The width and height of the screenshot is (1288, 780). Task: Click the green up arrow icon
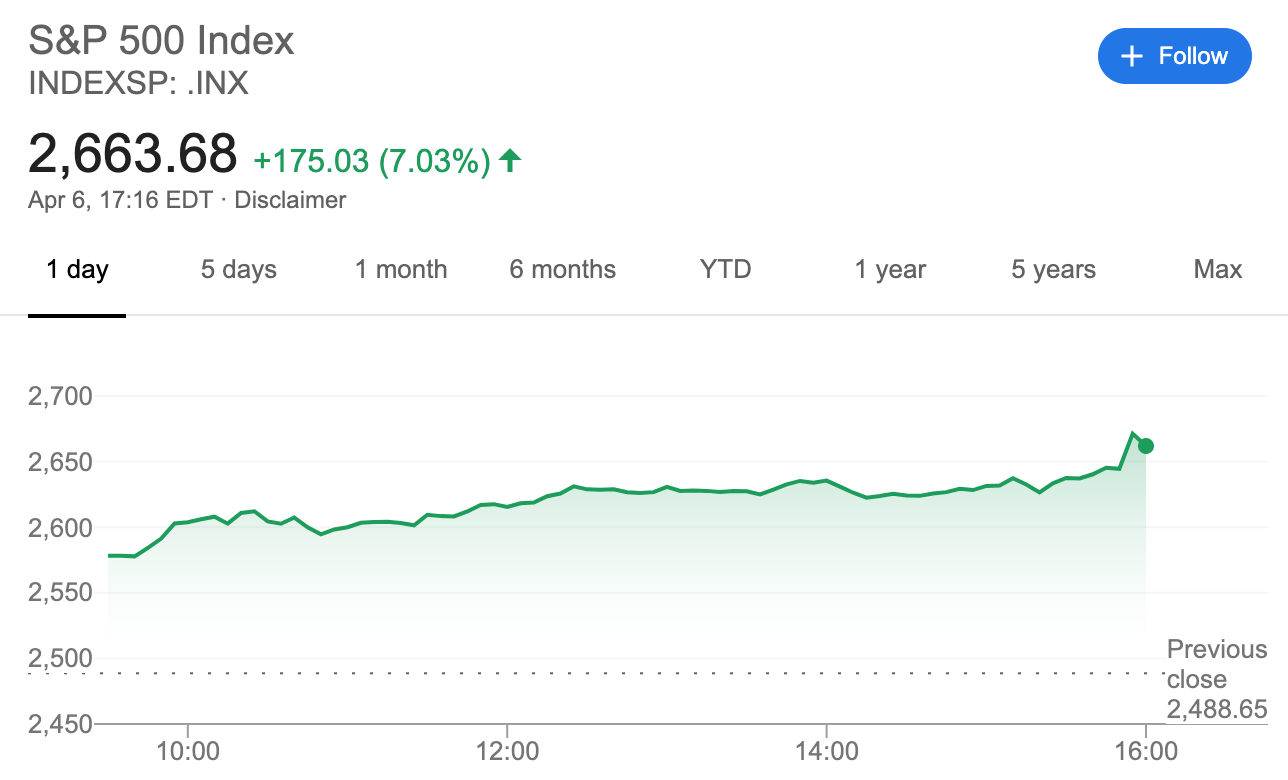point(510,160)
